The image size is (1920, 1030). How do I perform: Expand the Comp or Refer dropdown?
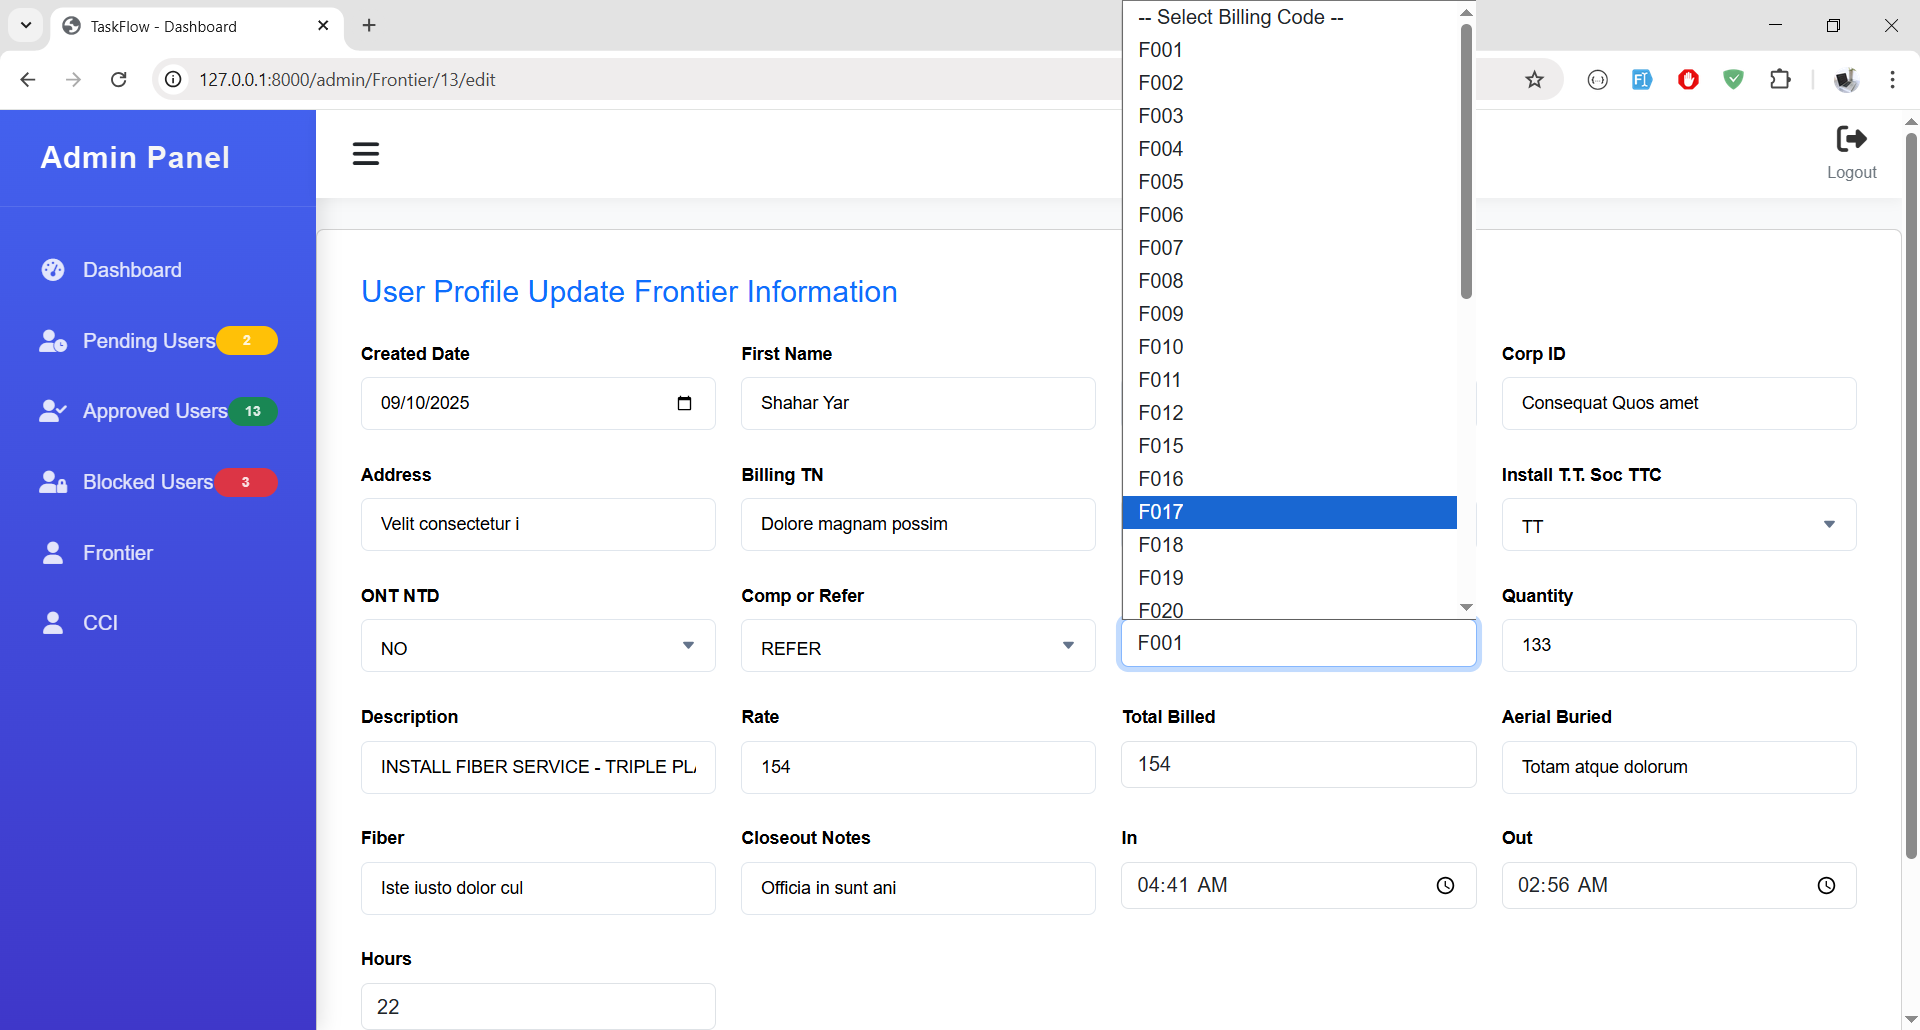tap(918, 647)
